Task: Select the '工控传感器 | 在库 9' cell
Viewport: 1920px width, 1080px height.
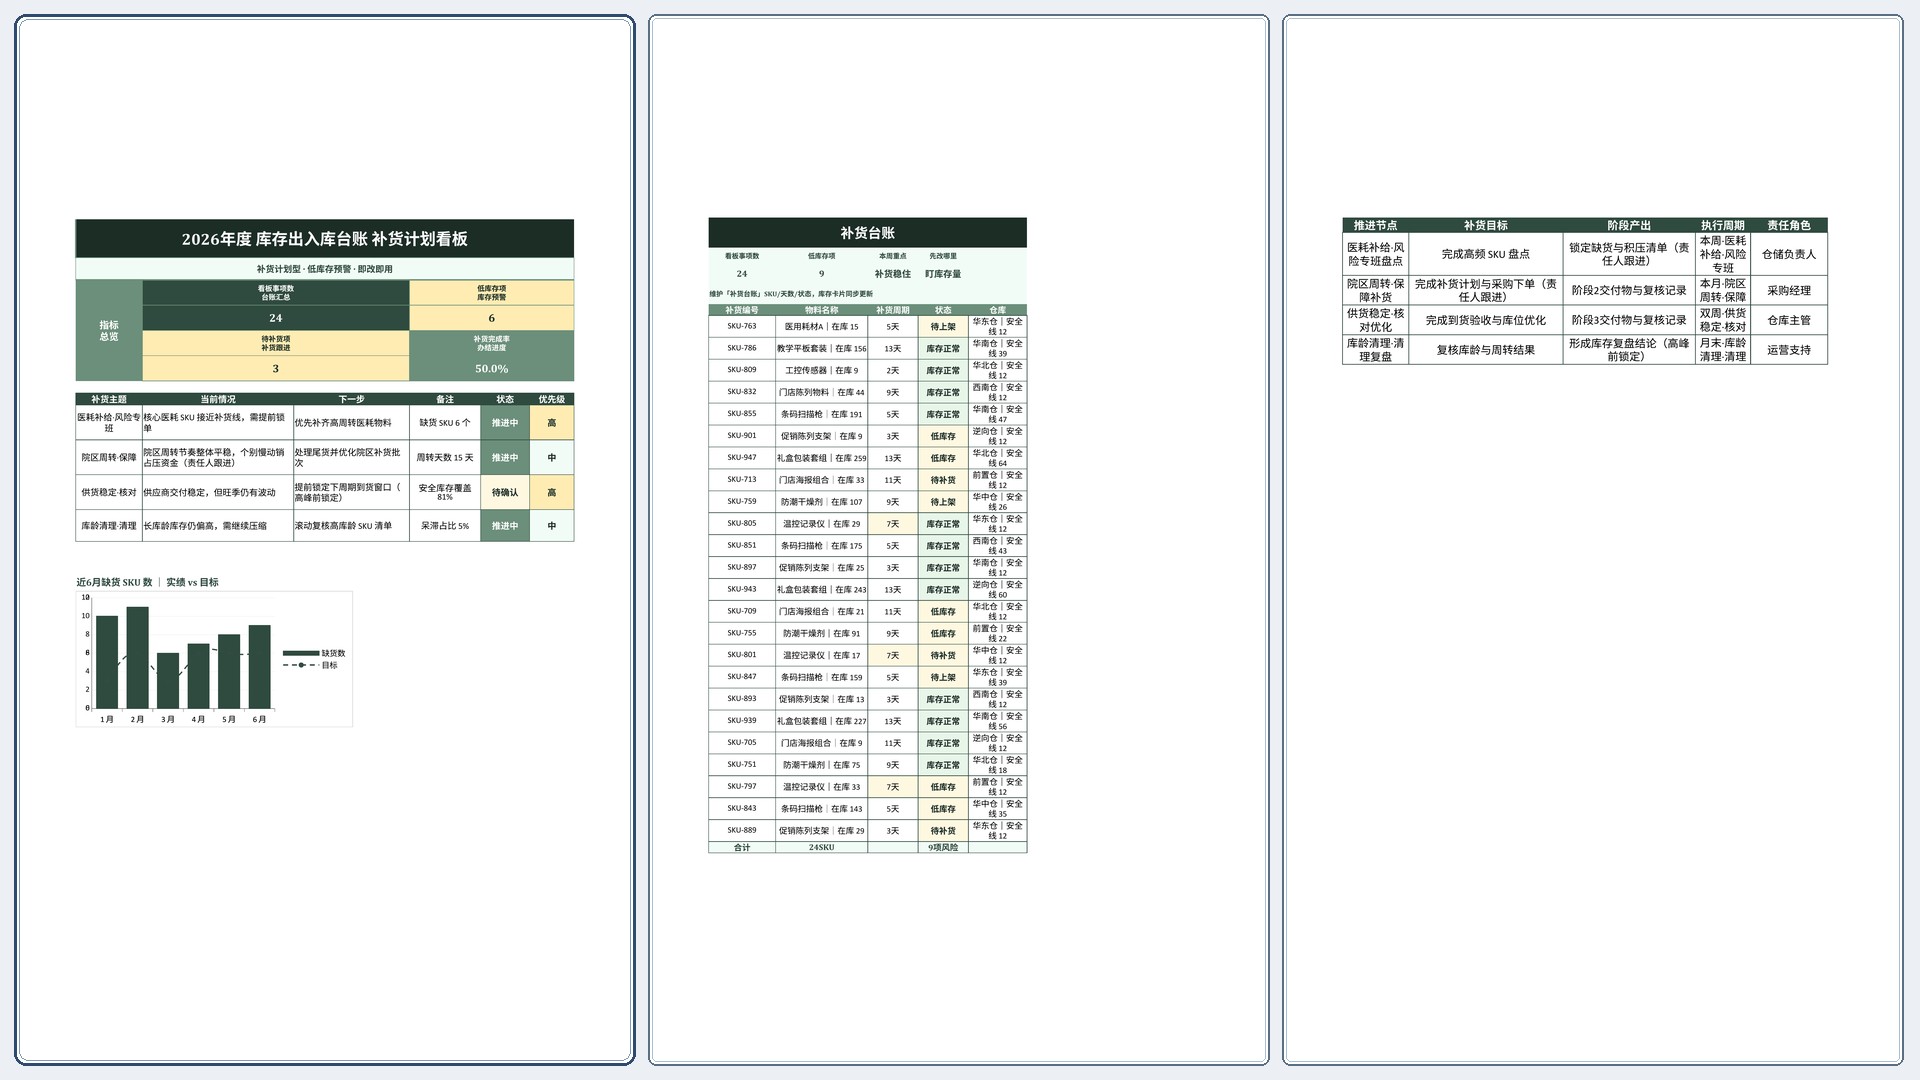Action: point(822,371)
